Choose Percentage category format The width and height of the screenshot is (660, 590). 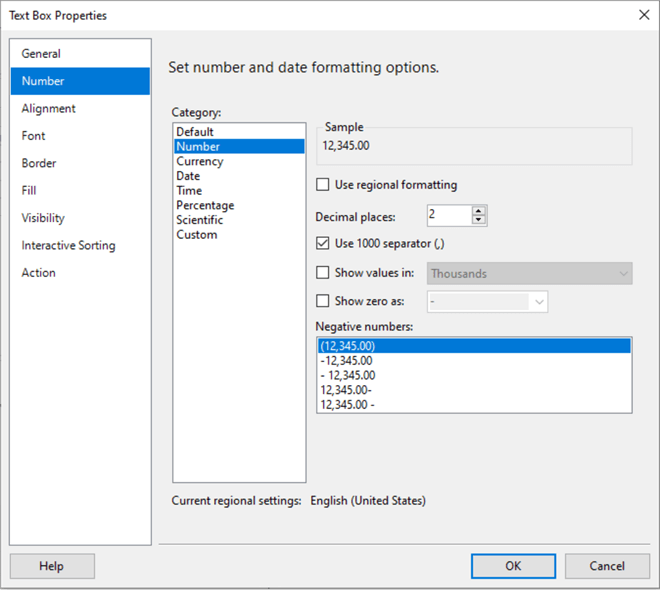click(x=204, y=205)
